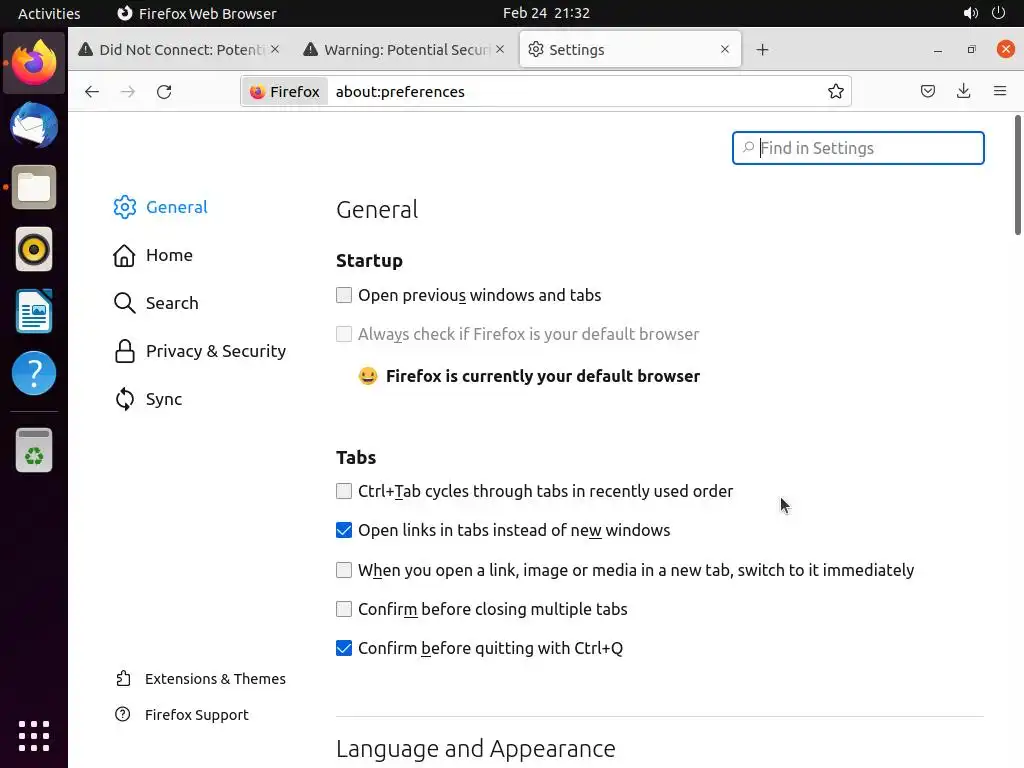This screenshot has width=1024, height=768.
Task: Open the Firefox Support link
Action: pyautogui.click(x=196, y=715)
